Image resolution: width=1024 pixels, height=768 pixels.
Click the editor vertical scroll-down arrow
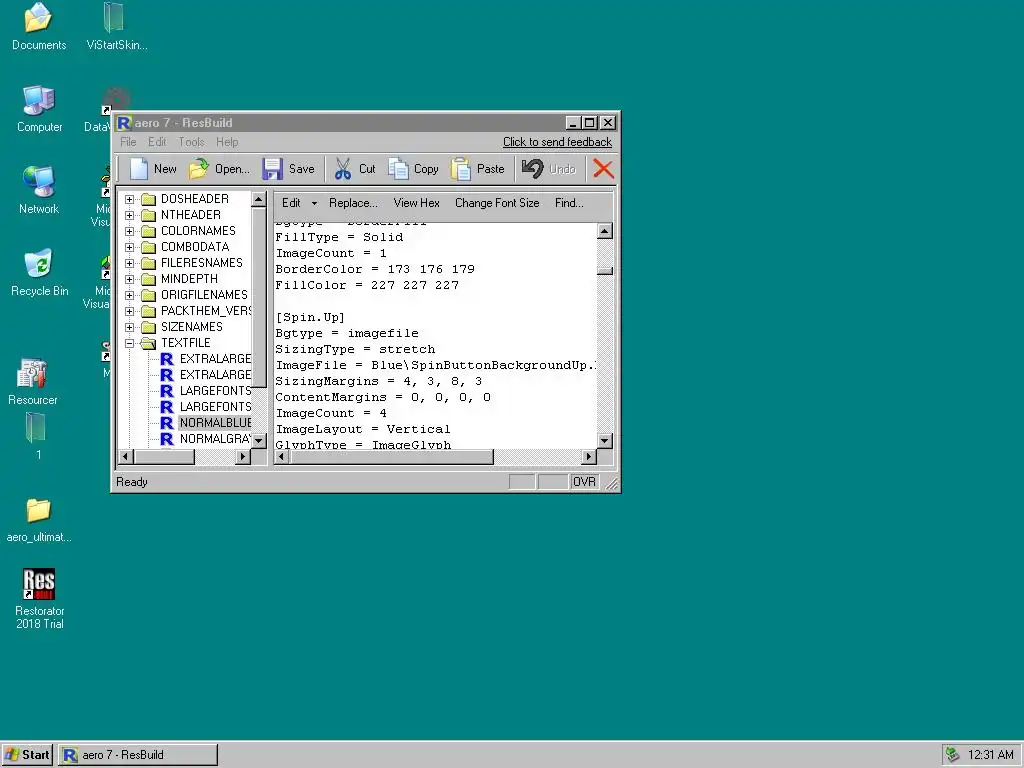pyautogui.click(x=605, y=441)
